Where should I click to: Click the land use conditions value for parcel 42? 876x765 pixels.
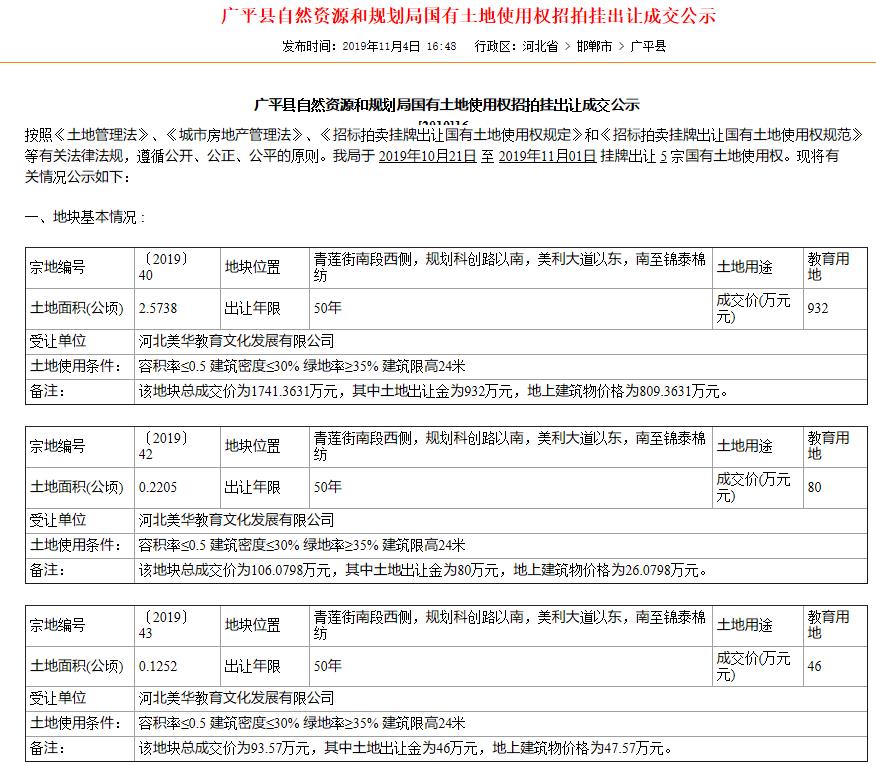pyautogui.click(x=302, y=545)
